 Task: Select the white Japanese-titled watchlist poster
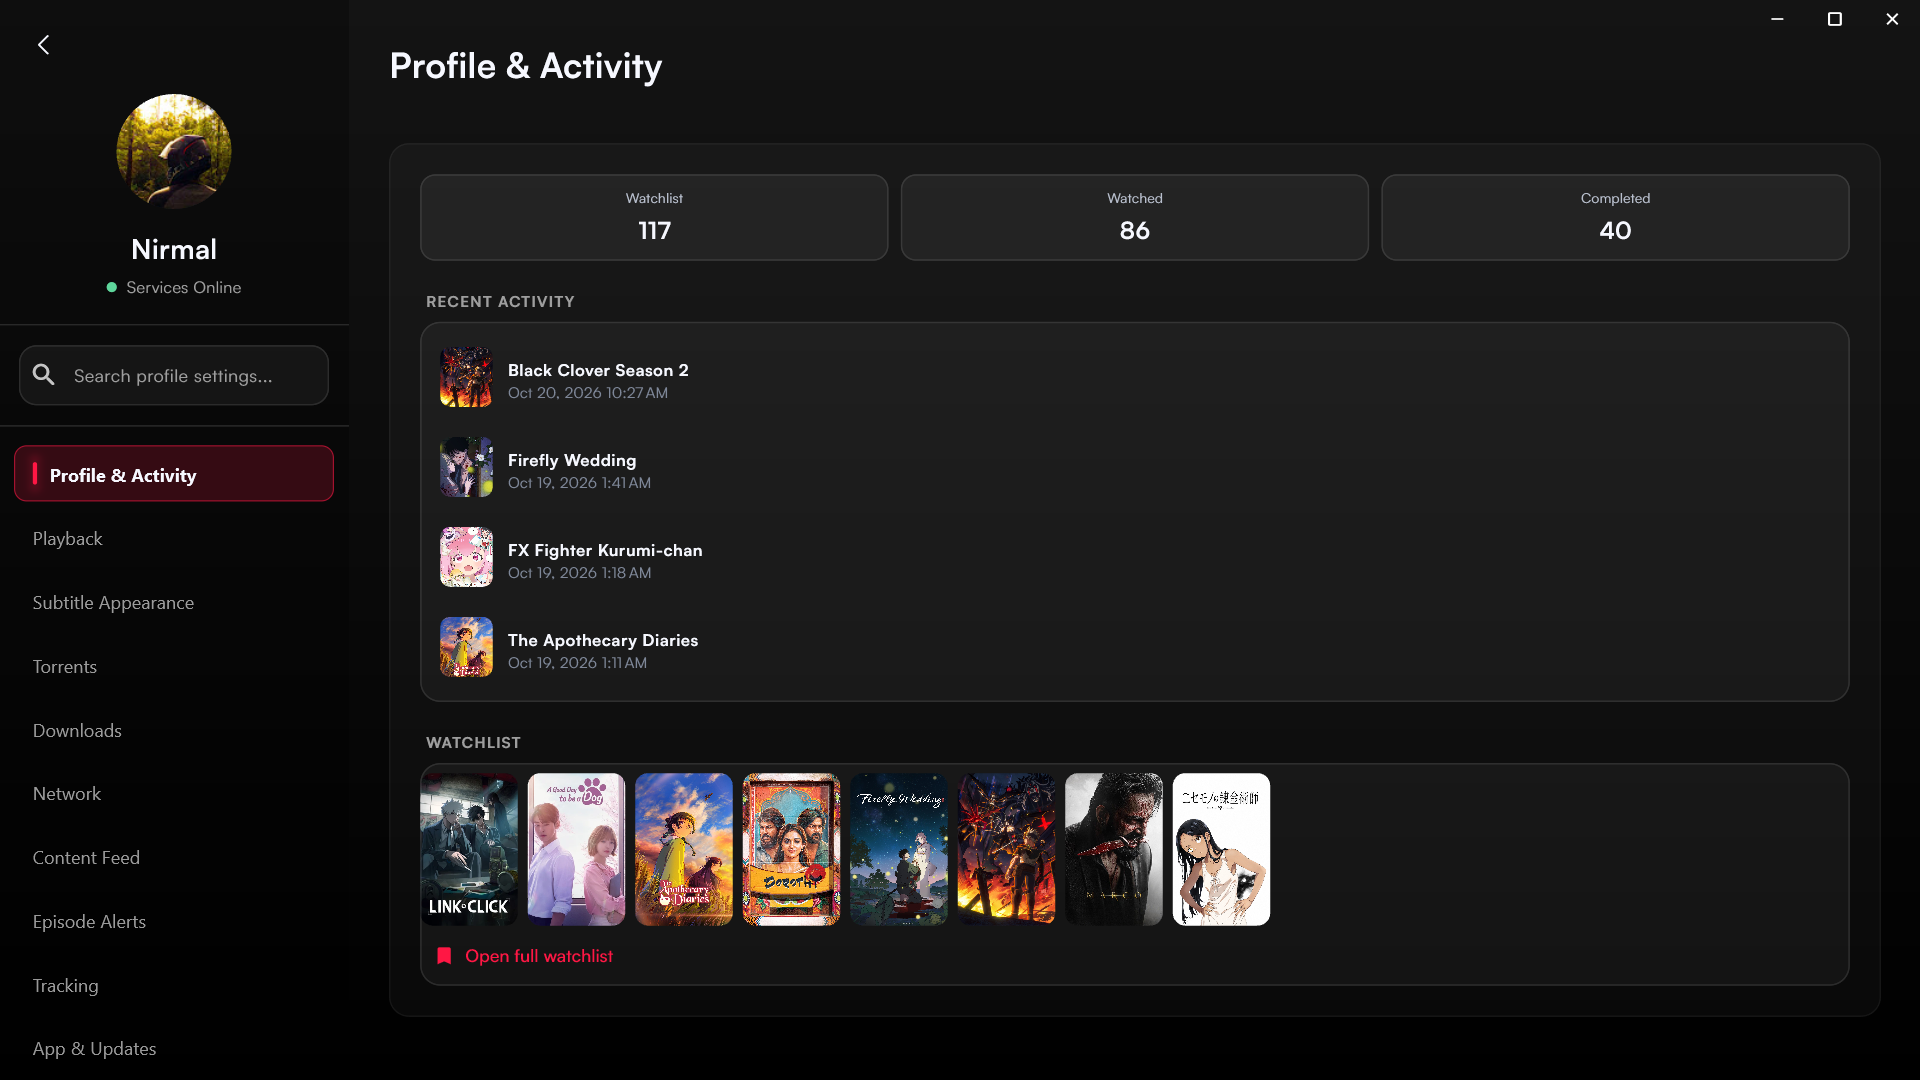point(1221,849)
